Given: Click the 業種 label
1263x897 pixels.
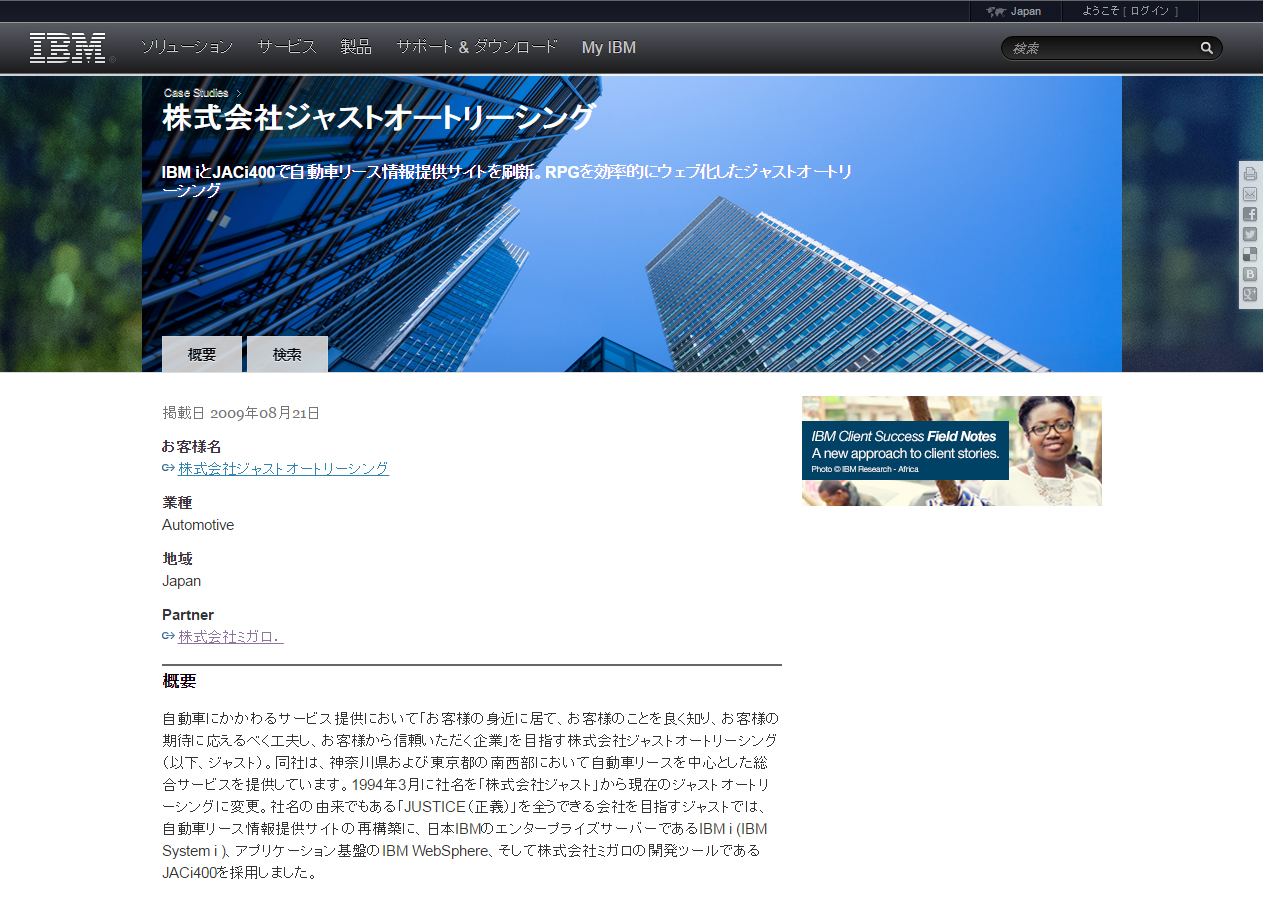Looking at the screenshot, I should coord(177,503).
